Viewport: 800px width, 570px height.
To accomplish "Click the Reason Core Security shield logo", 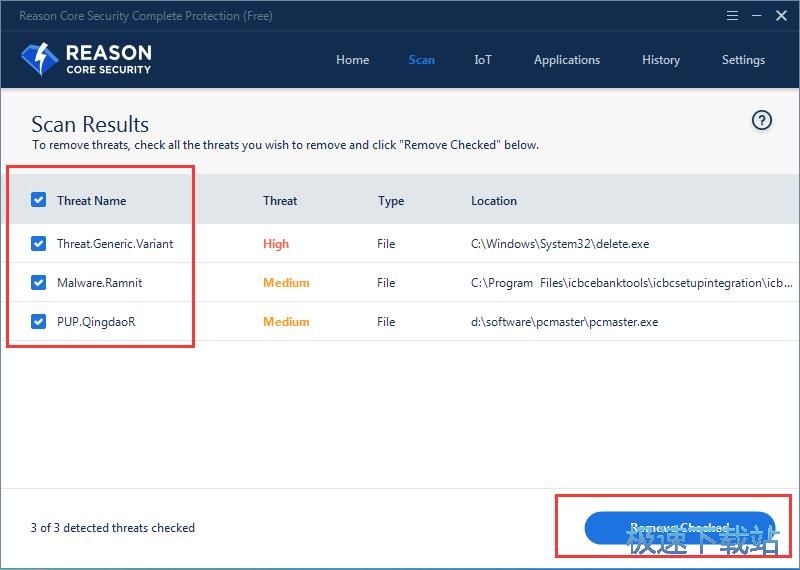I will pos(40,60).
